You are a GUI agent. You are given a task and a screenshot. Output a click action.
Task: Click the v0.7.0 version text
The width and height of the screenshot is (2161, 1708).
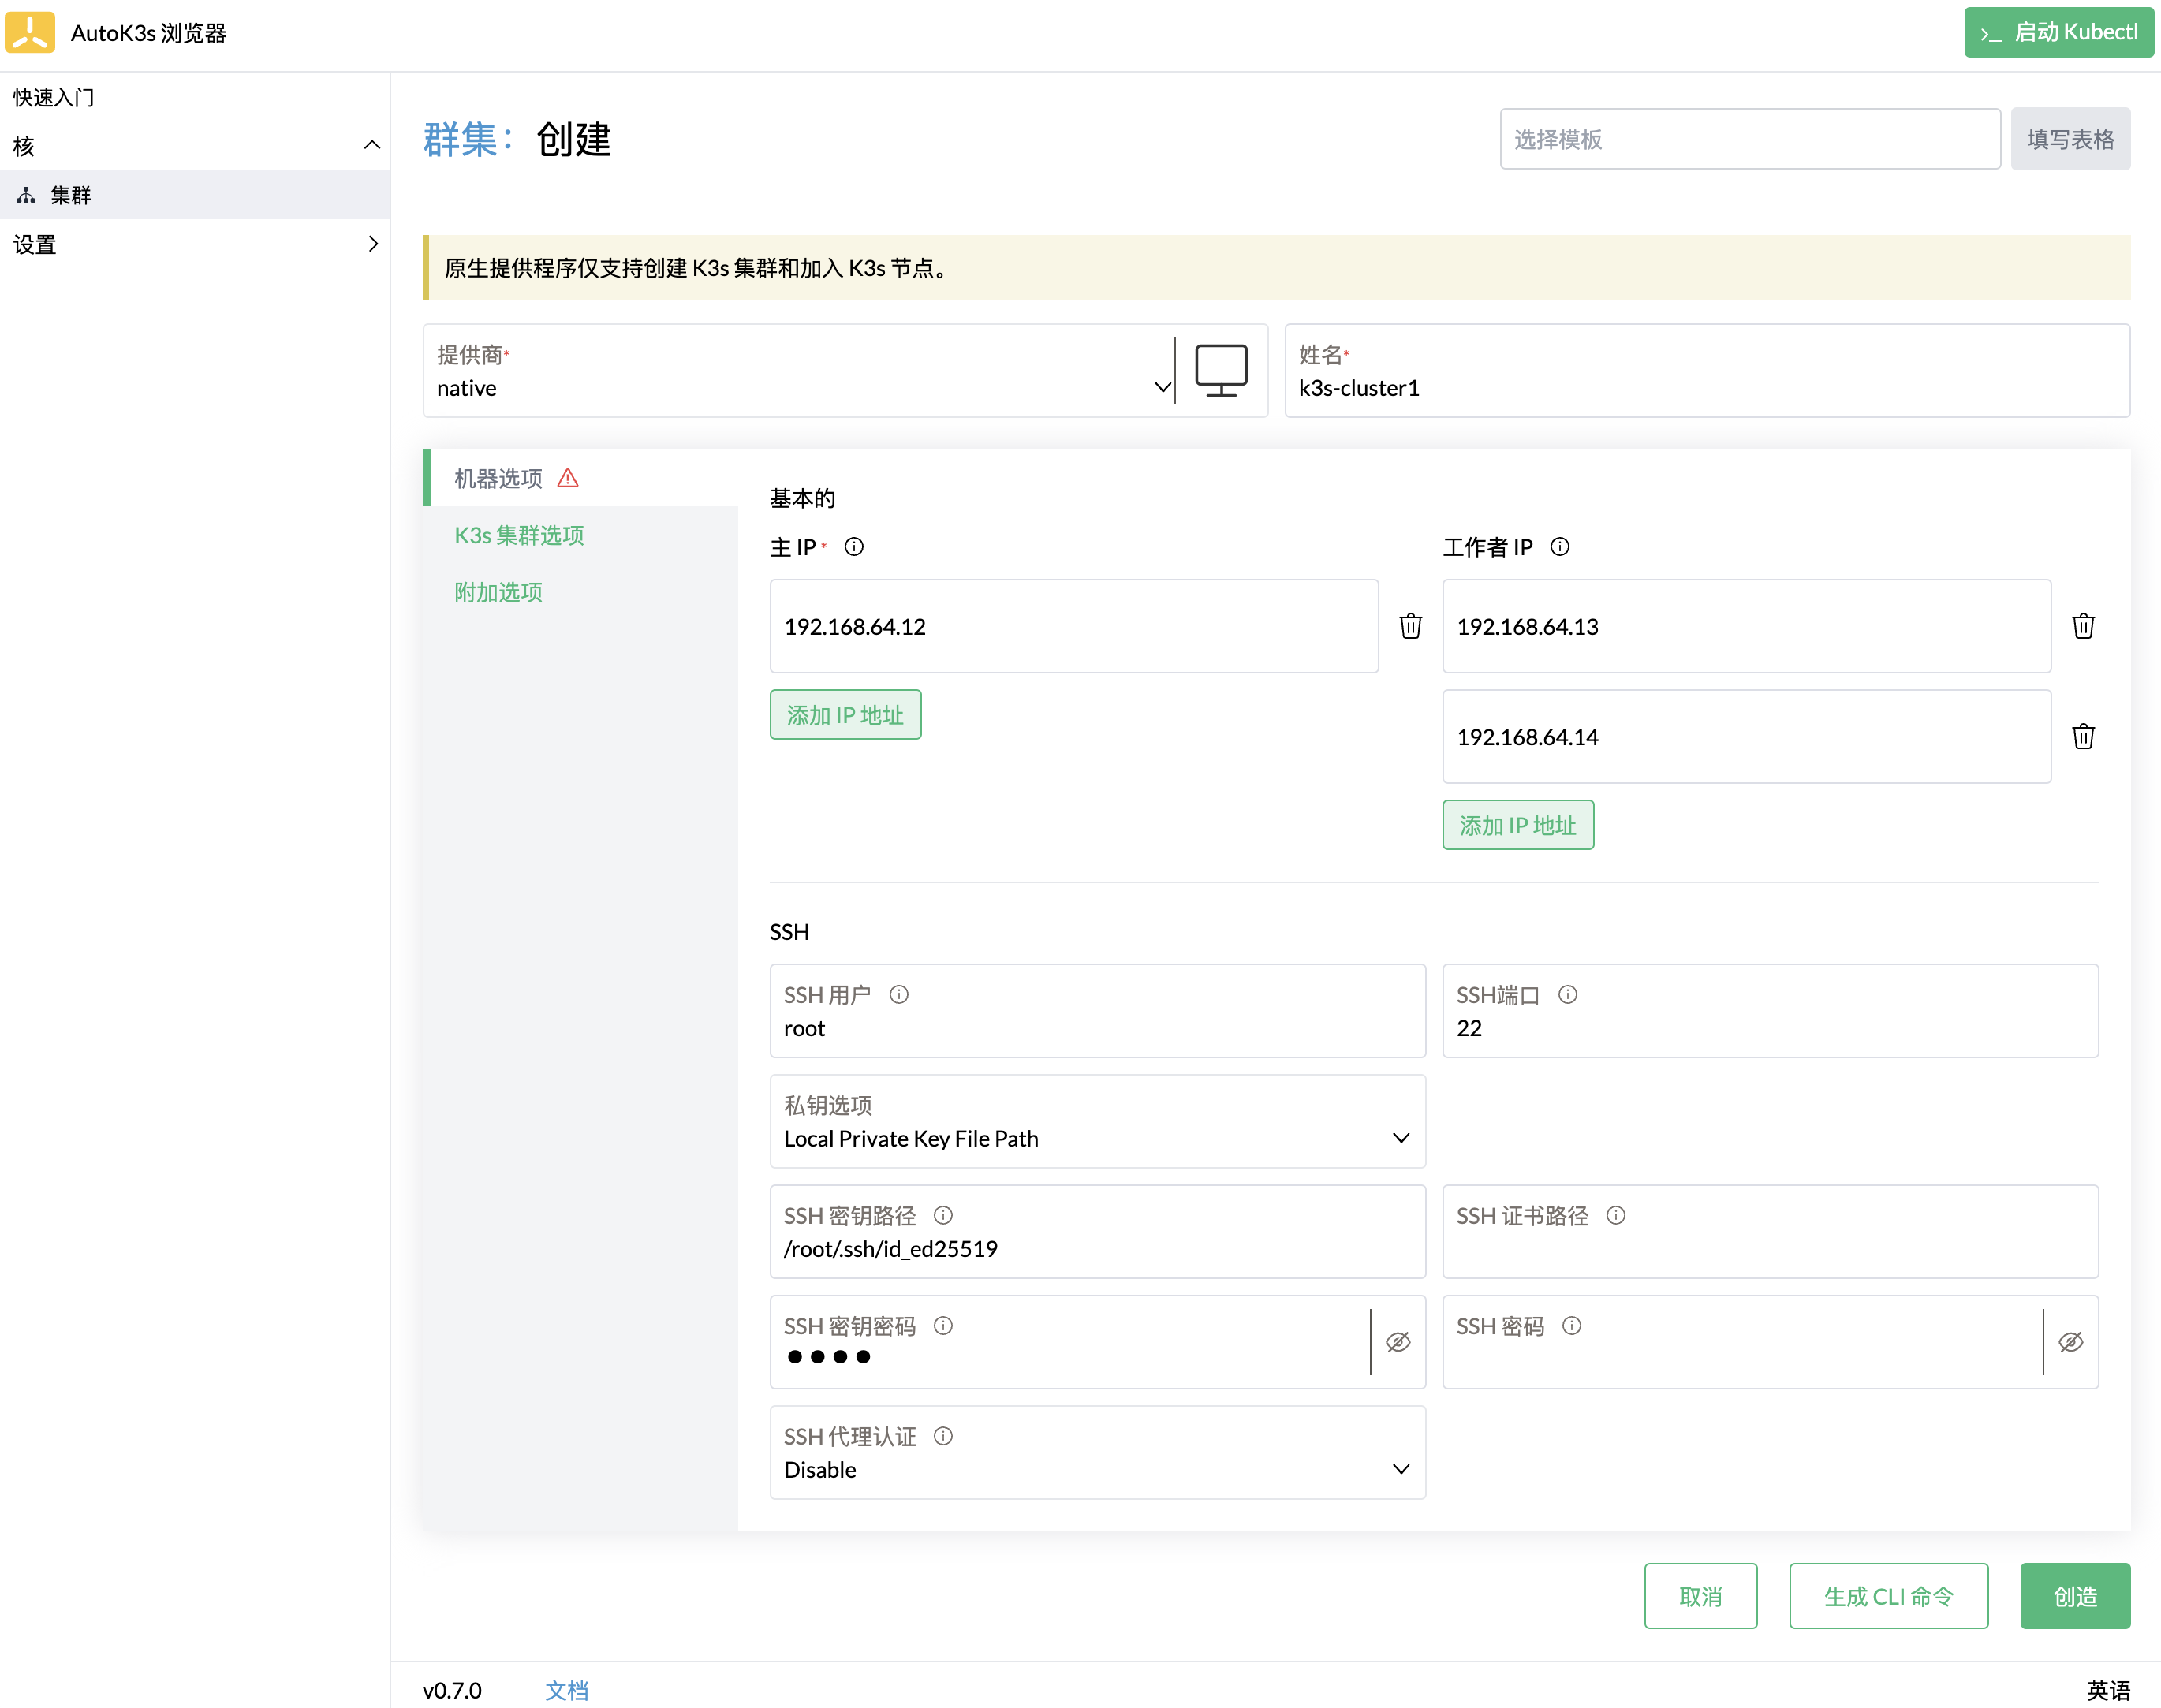[452, 1690]
